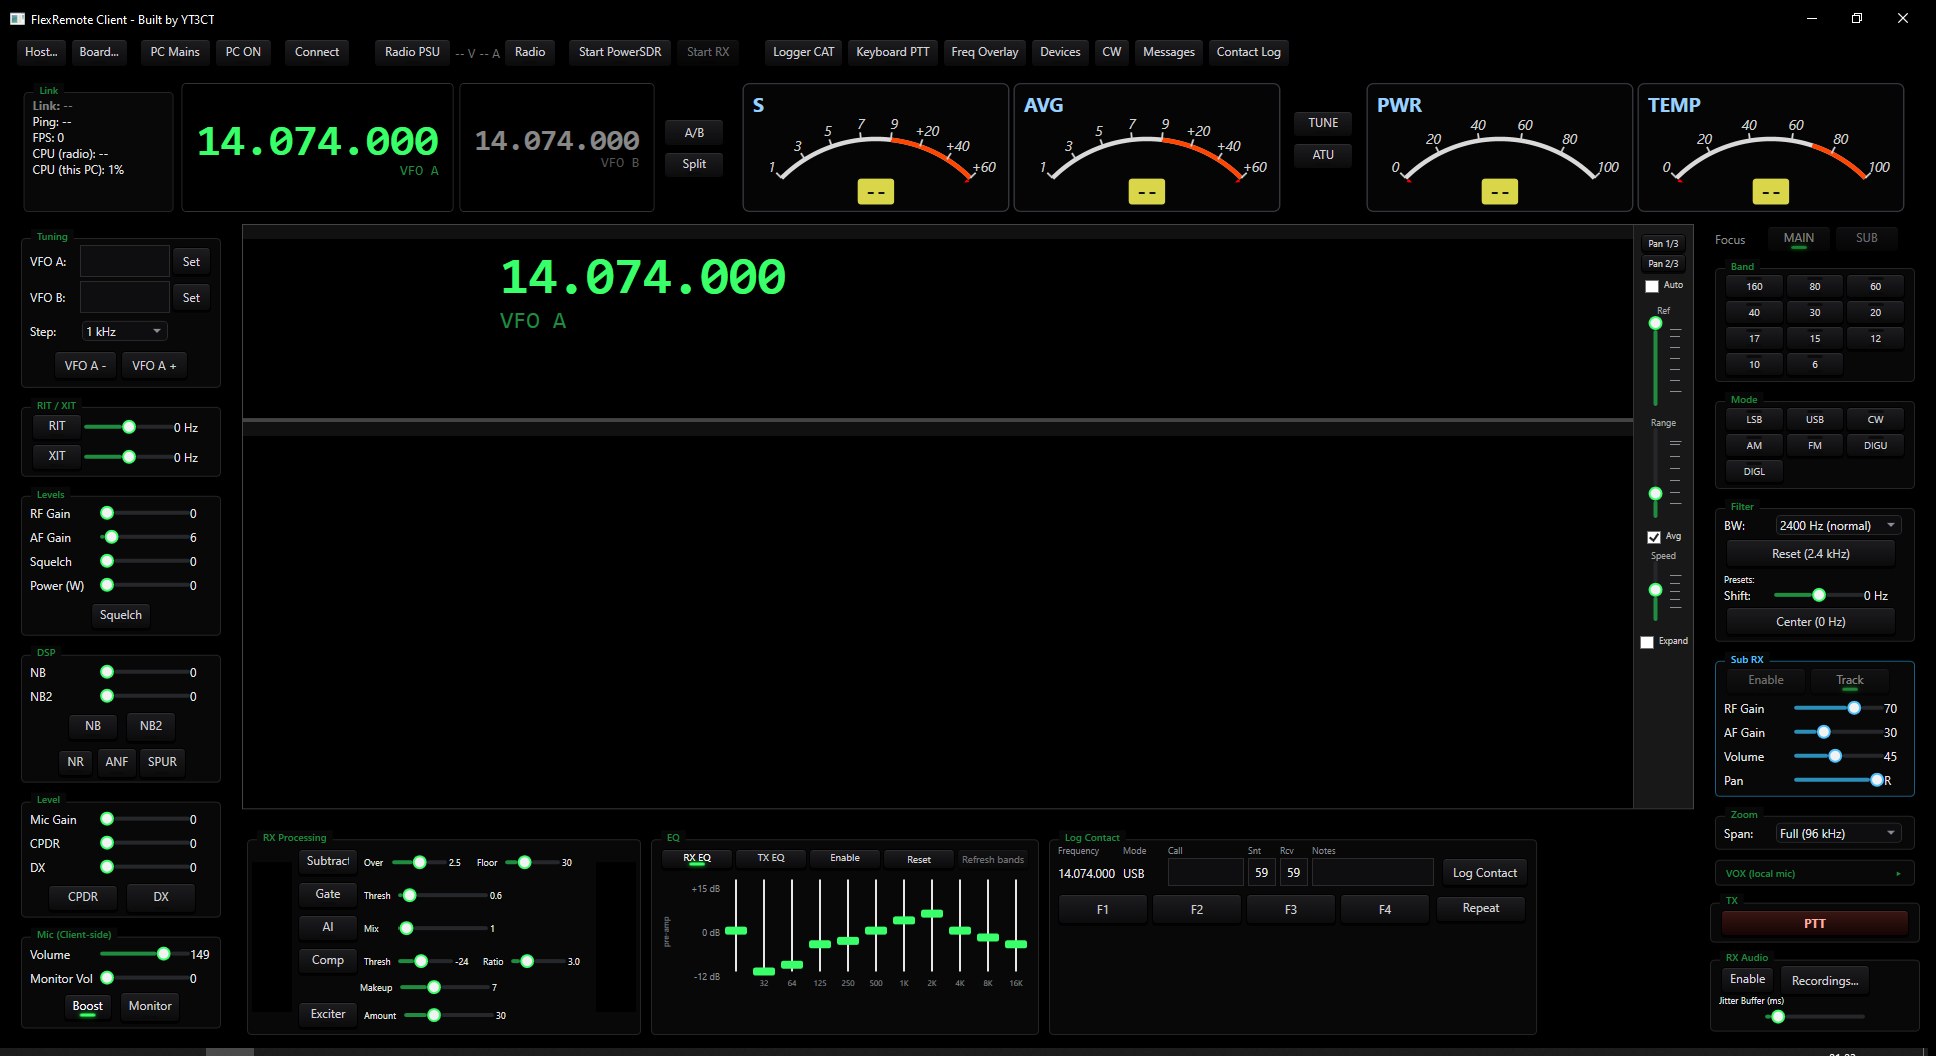This screenshot has height=1056, width=1936.
Task: Click the Call input field in Log Contact
Action: (x=1205, y=873)
